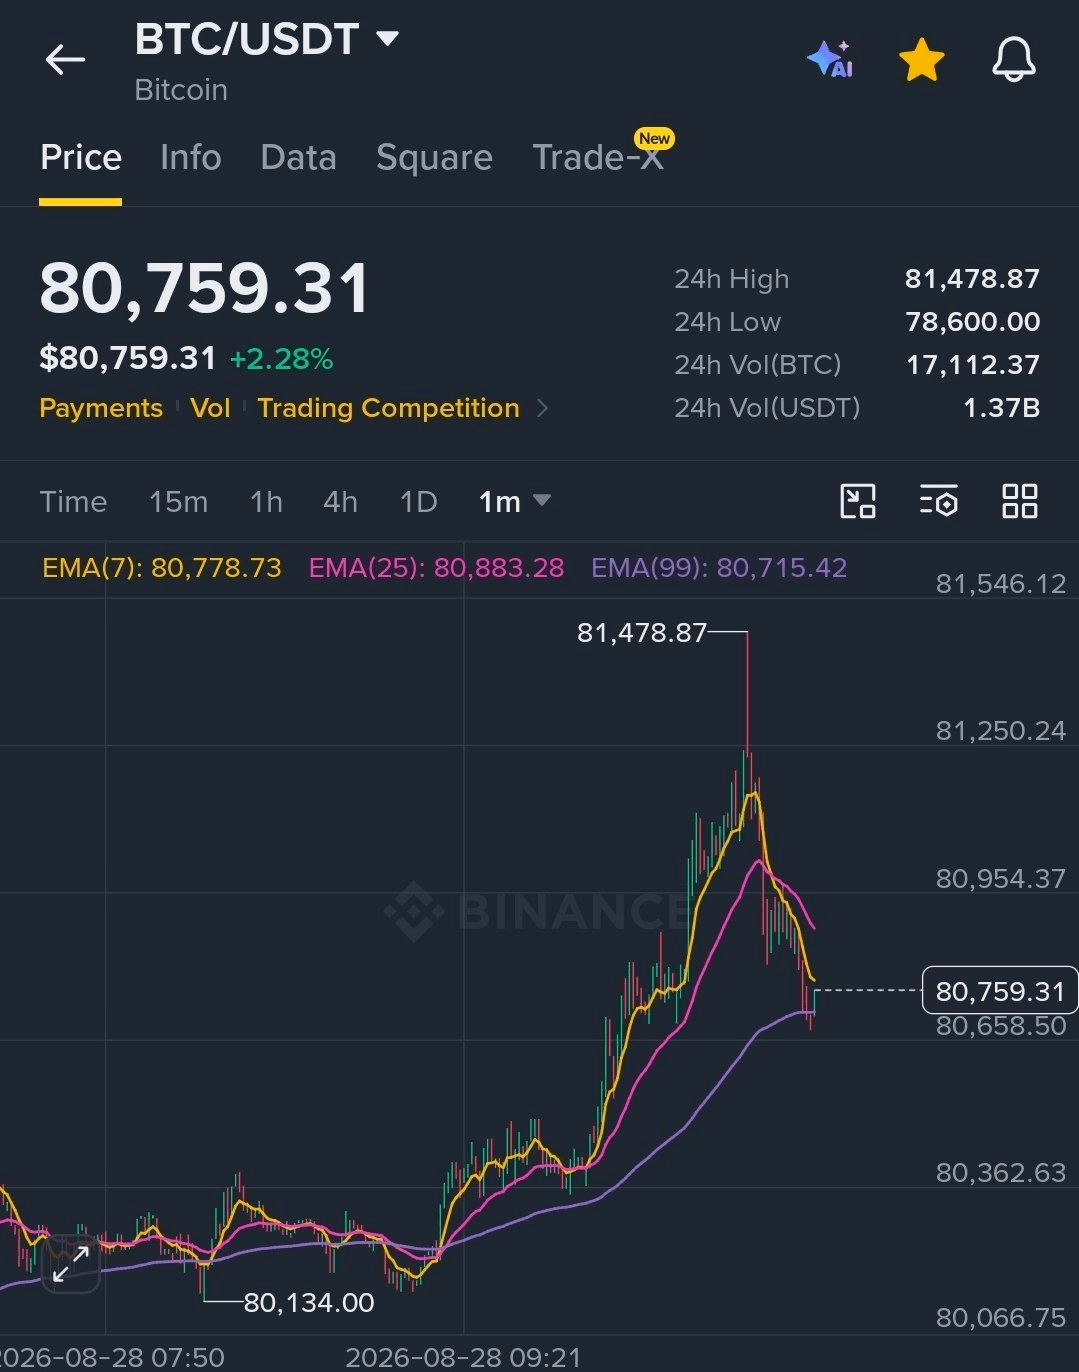1079x1372 pixels.
Task: Switch to the Info tab
Action: click(x=190, y=157)
